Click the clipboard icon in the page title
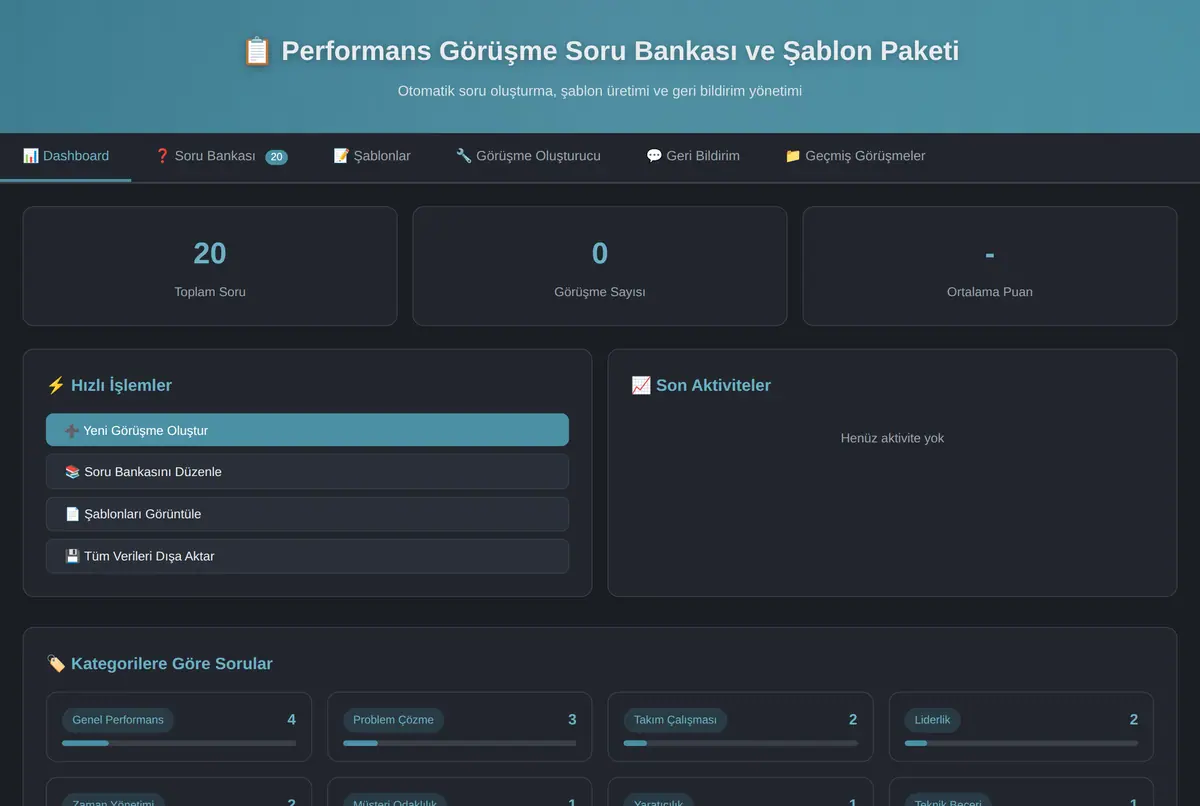1200x806 pixels. [257, 51]
